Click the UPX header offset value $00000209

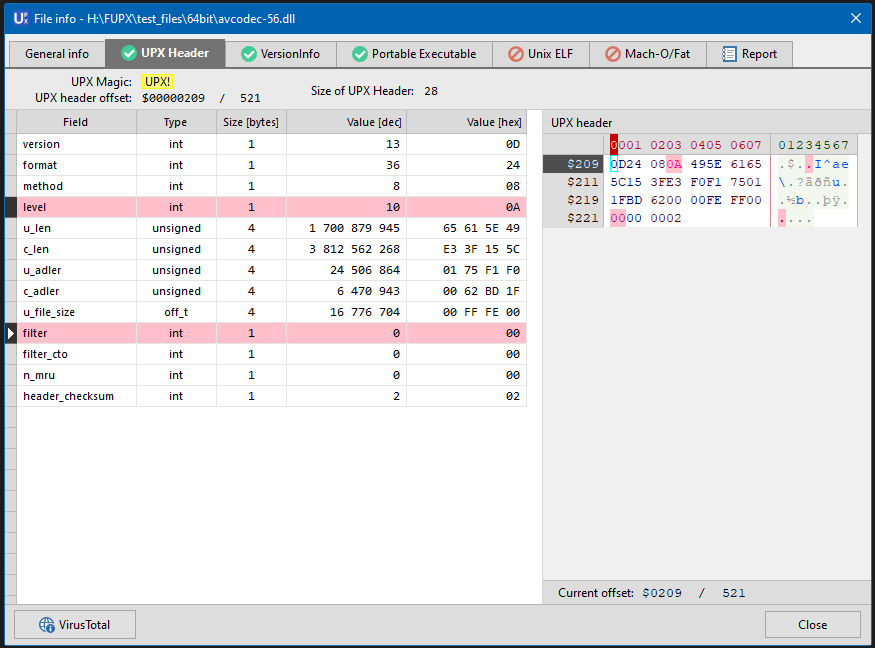(x=174, y=98)
